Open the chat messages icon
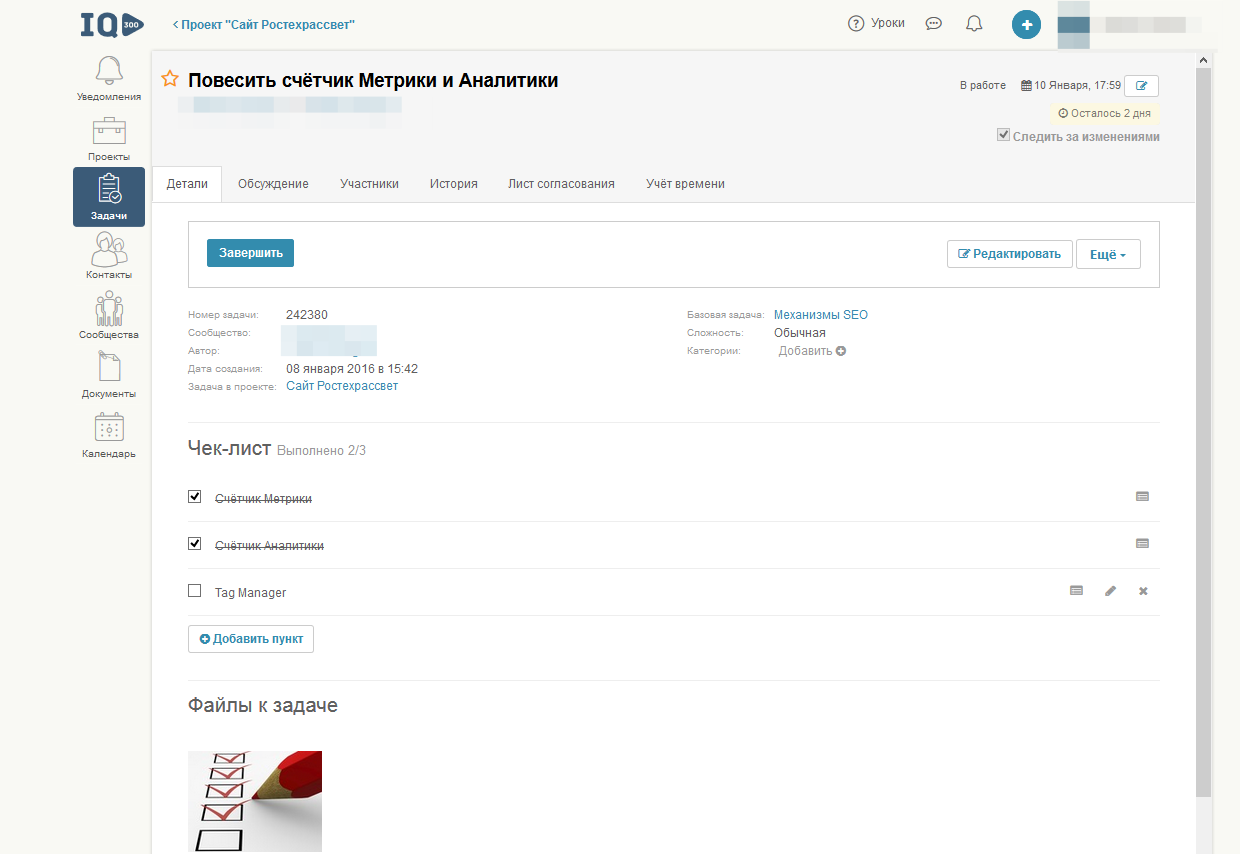Image resolution: width=1240 pixels, height=854 pixels. tap(934, 24)
